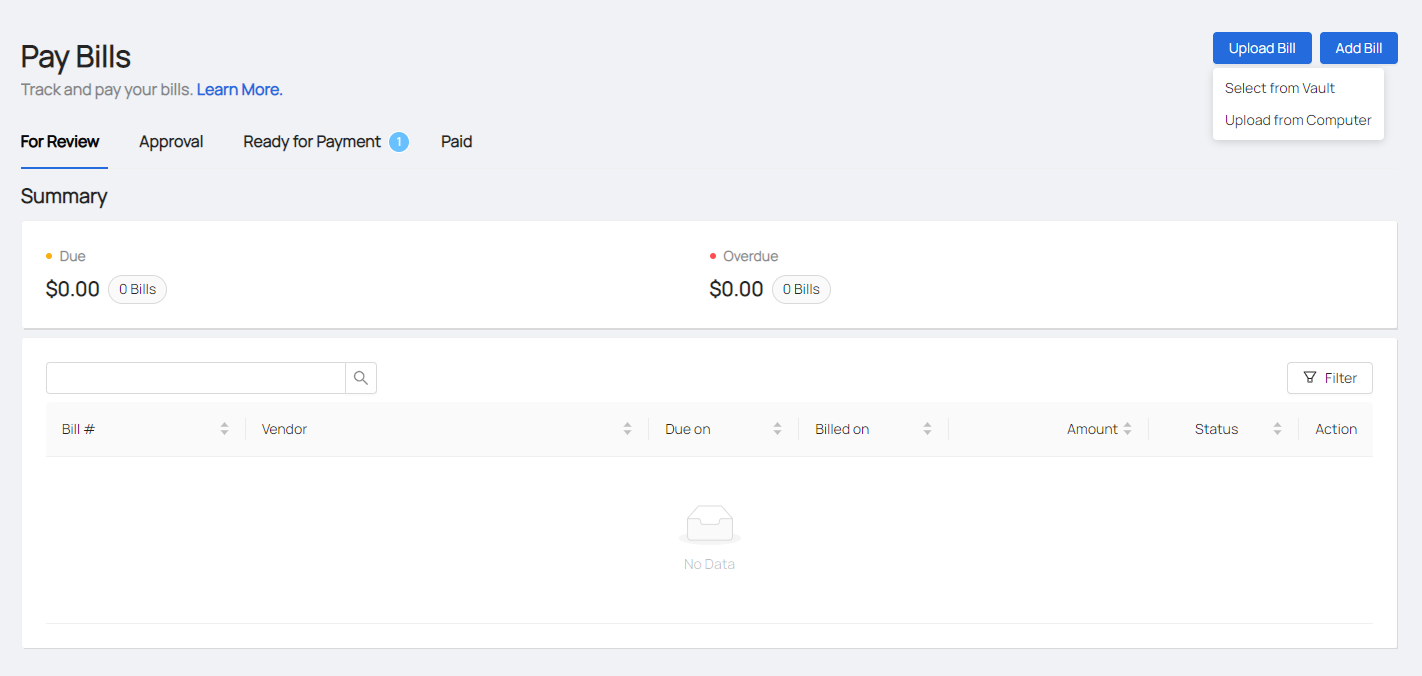The height and width of the screenshot is (676, 1422).
Task: Focus the bill search input field
Action: click(196, 378)
